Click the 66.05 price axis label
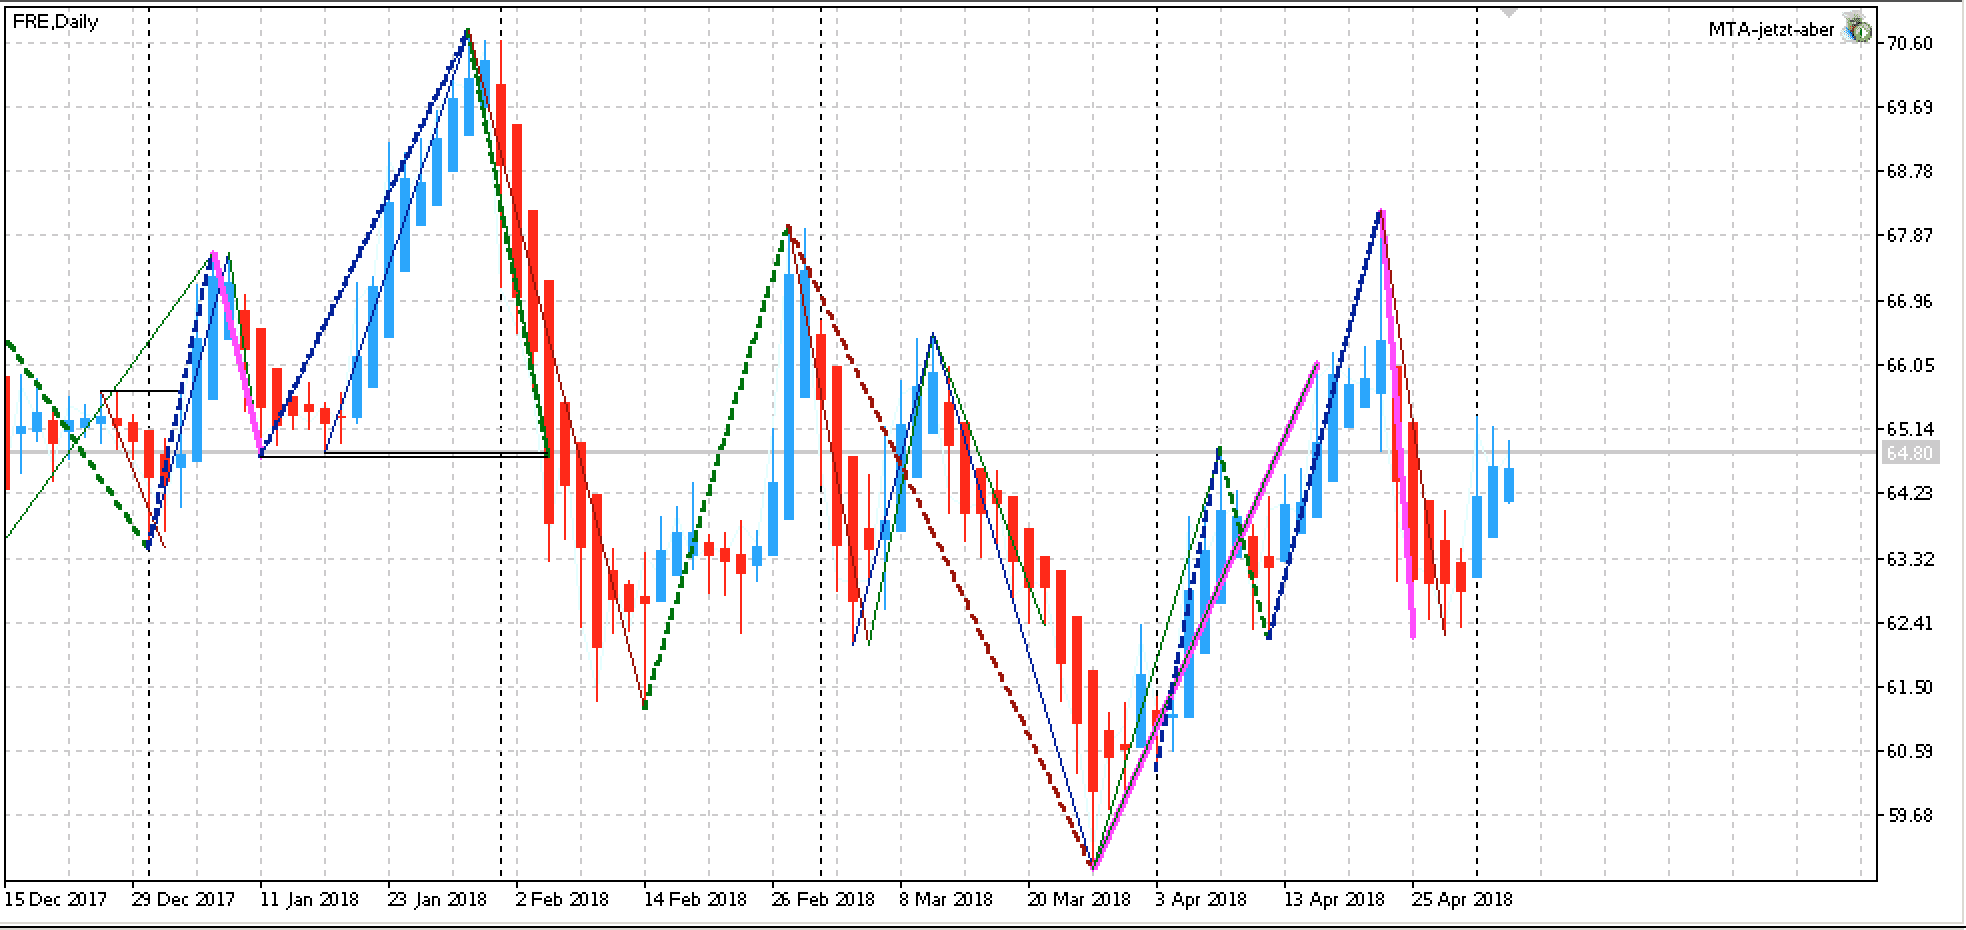The height and width of the screenshot is (930, 1966). (1909, 365)
